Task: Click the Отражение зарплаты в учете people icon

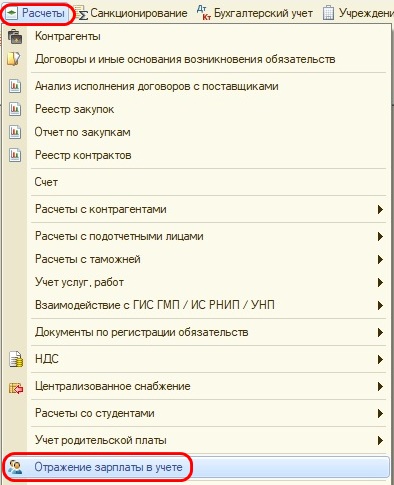Action: (15, 467)
